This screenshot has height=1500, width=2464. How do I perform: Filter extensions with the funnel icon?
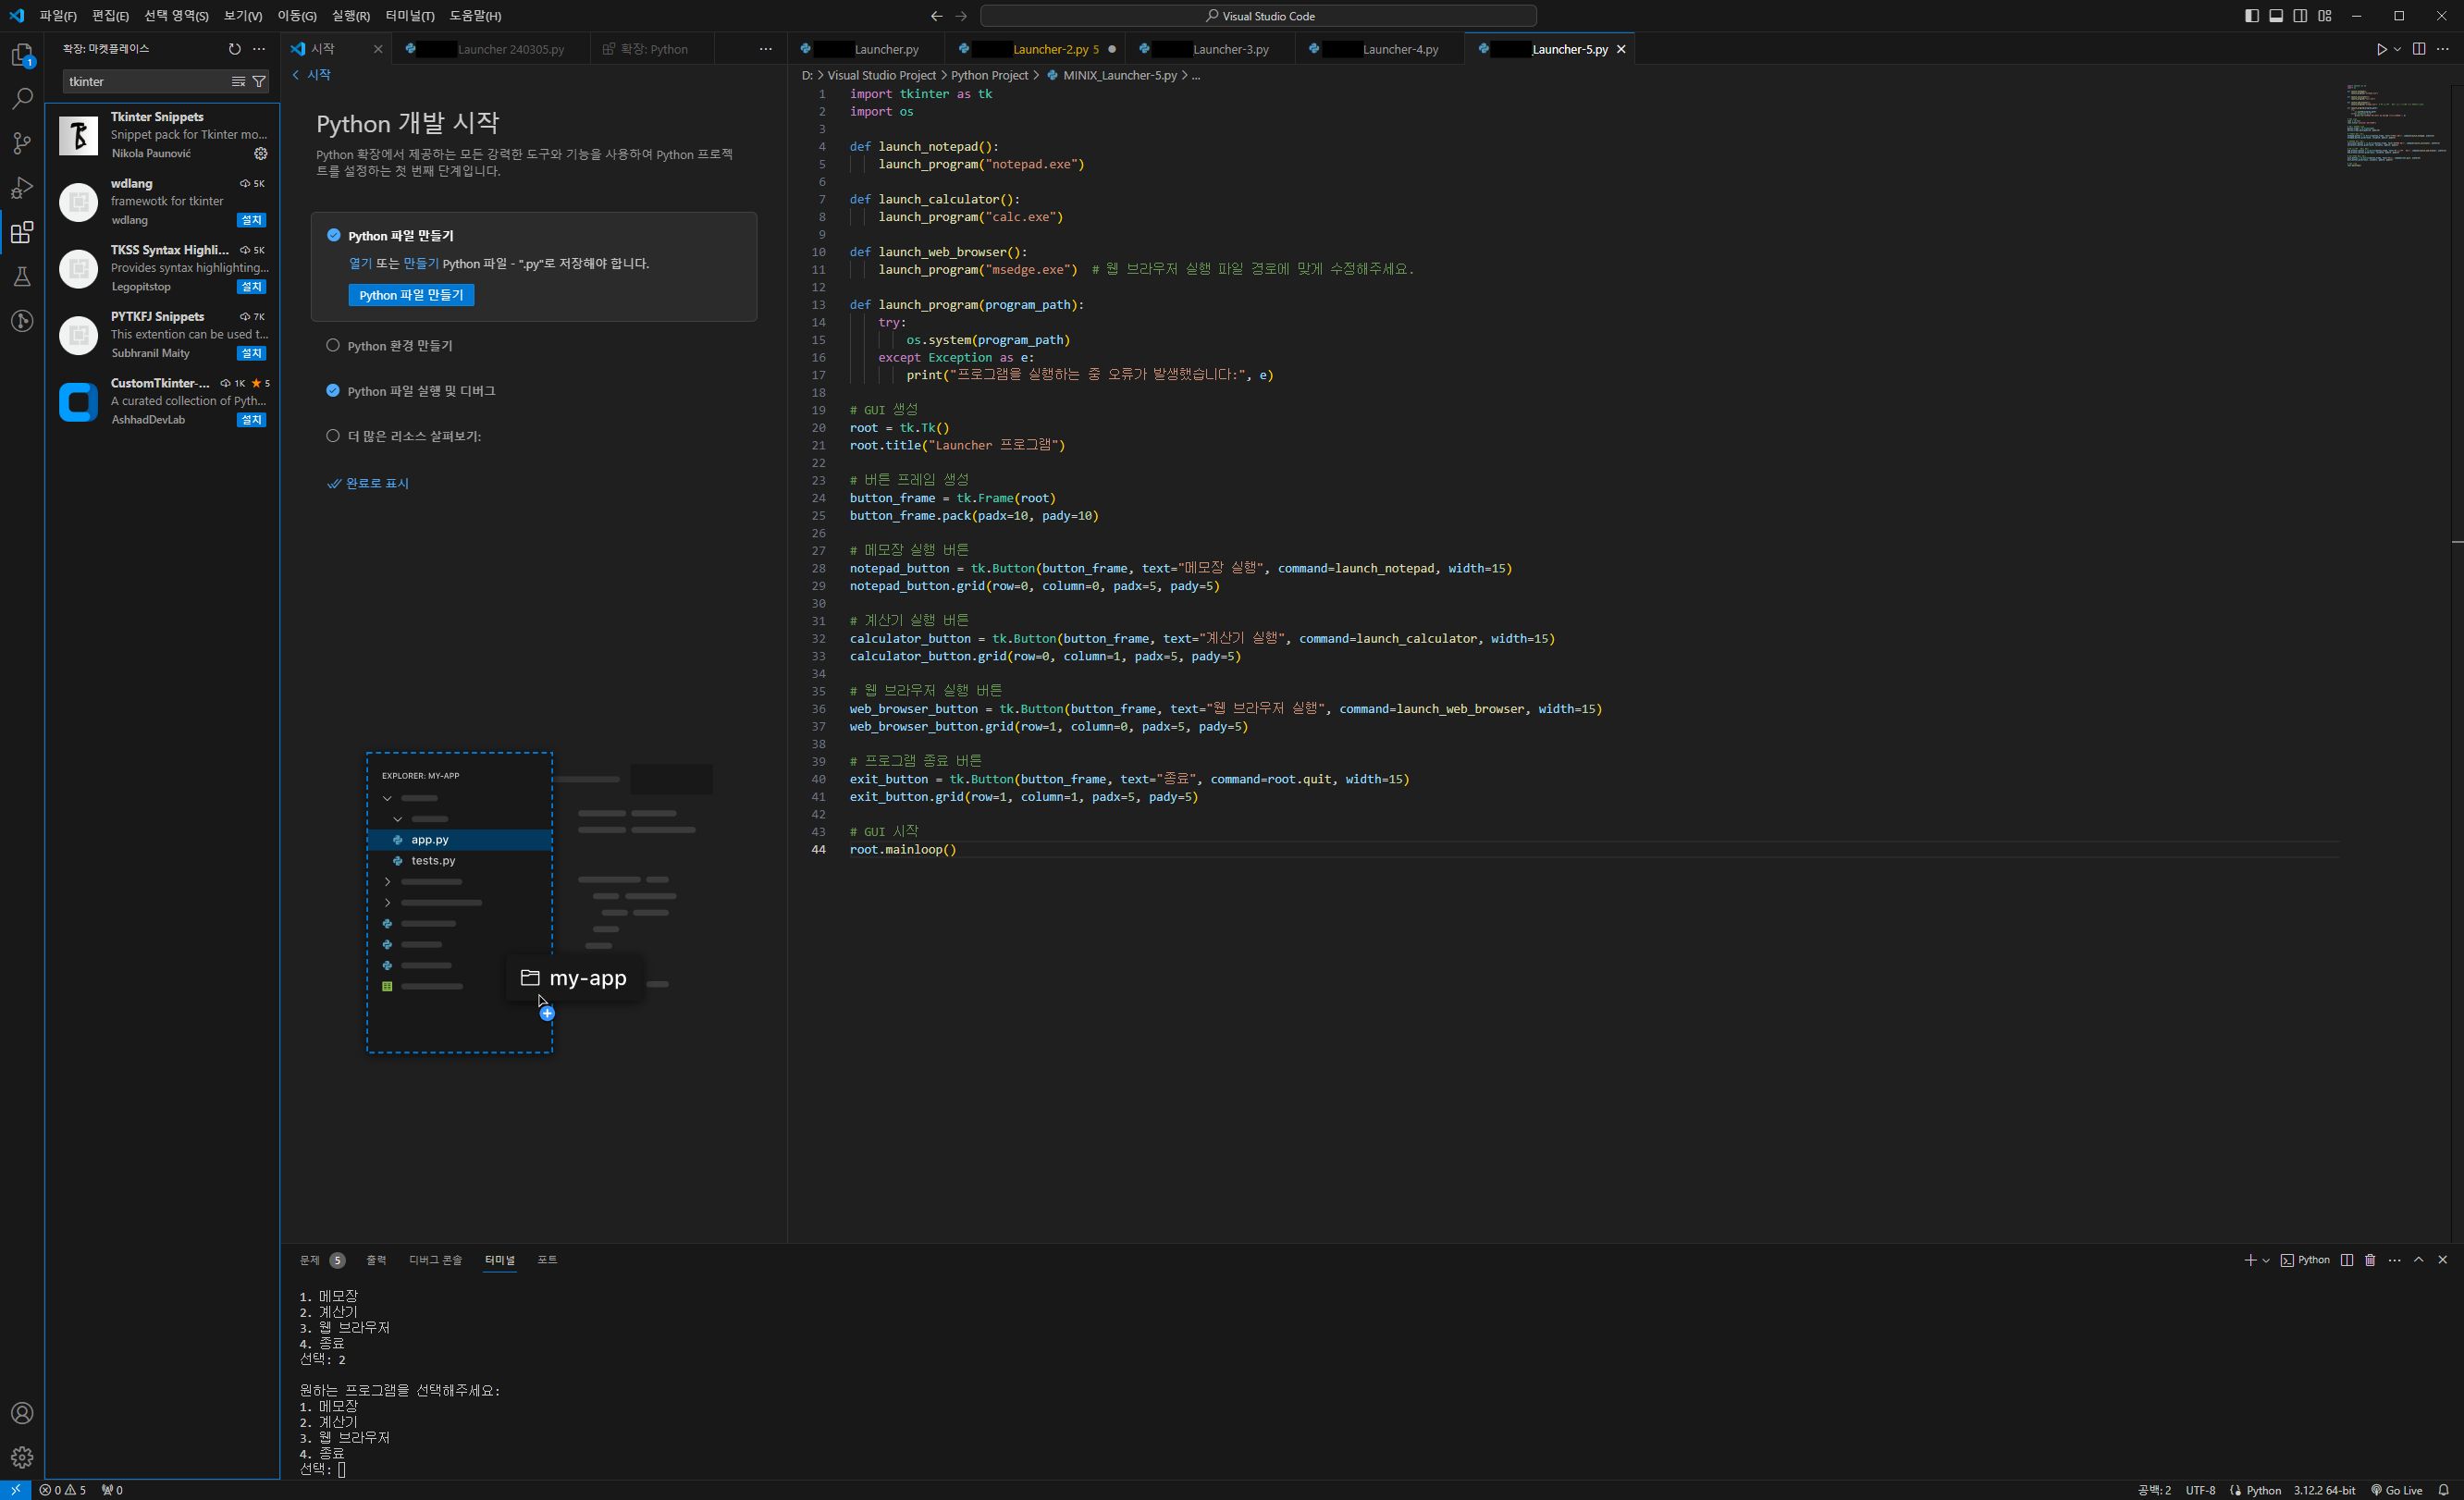coord(259,82)
